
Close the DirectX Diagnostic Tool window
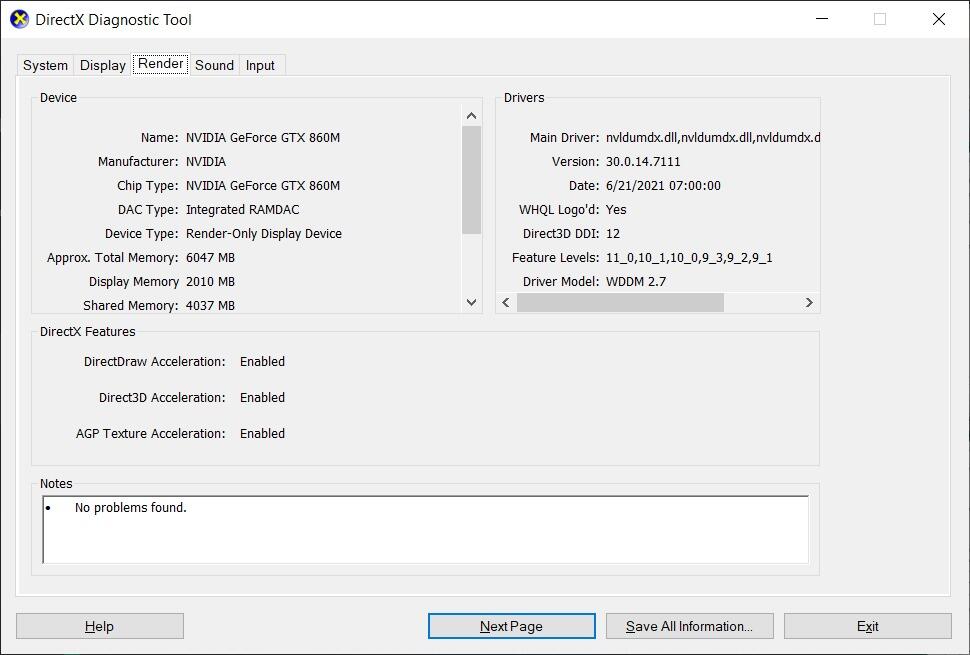[938, 19]
